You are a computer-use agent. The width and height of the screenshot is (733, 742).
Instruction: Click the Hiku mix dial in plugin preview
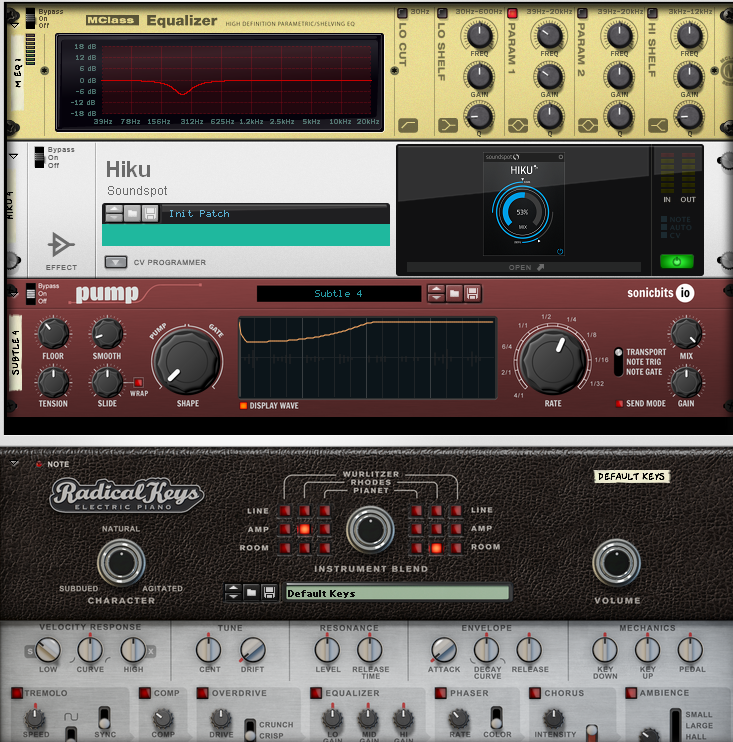click(x=522, y=212)
